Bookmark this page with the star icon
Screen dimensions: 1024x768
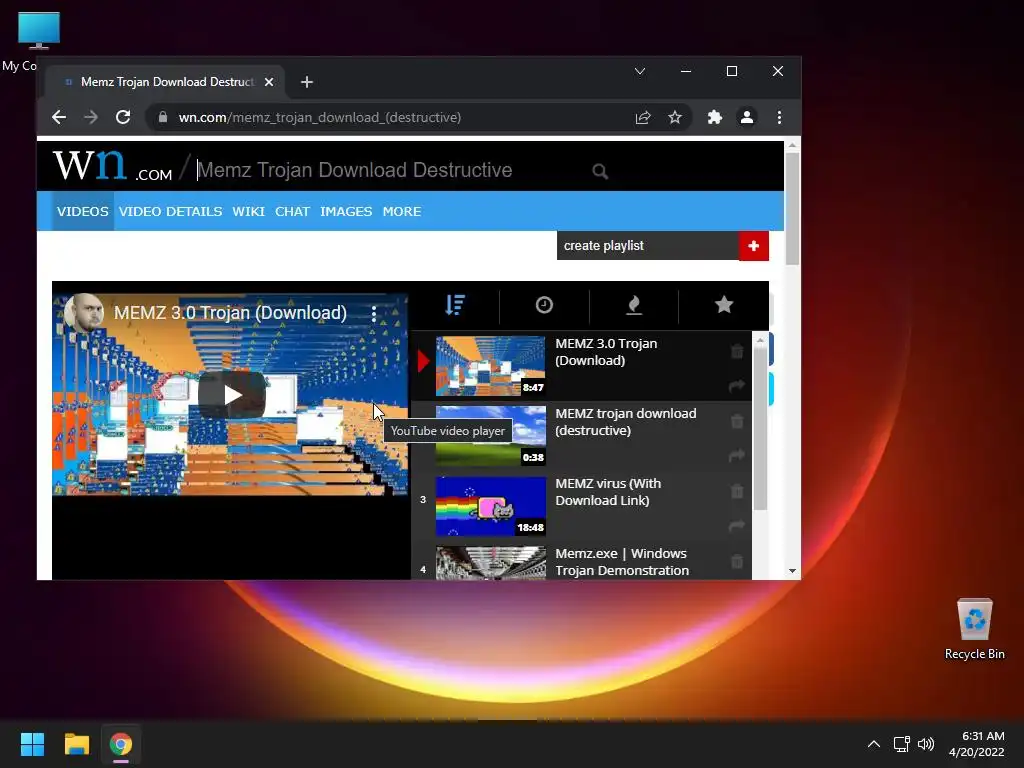675,118
